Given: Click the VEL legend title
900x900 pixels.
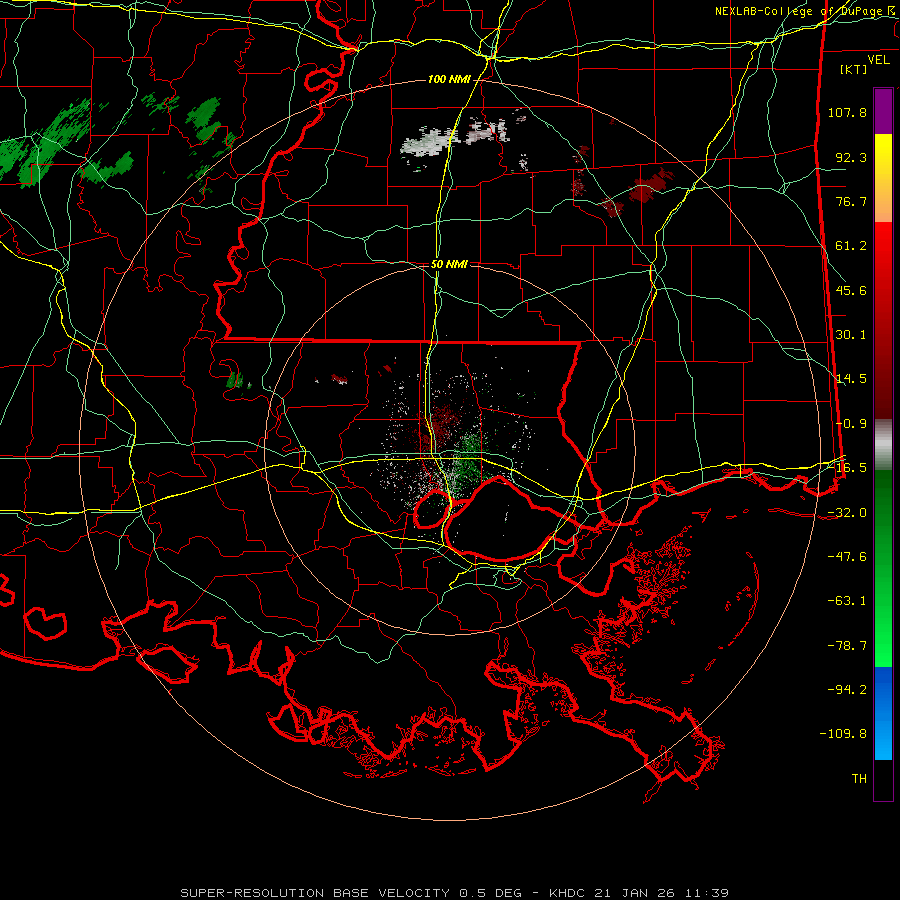Looking at the screenshot, I should pyautogui.click(x=878, y=60).
